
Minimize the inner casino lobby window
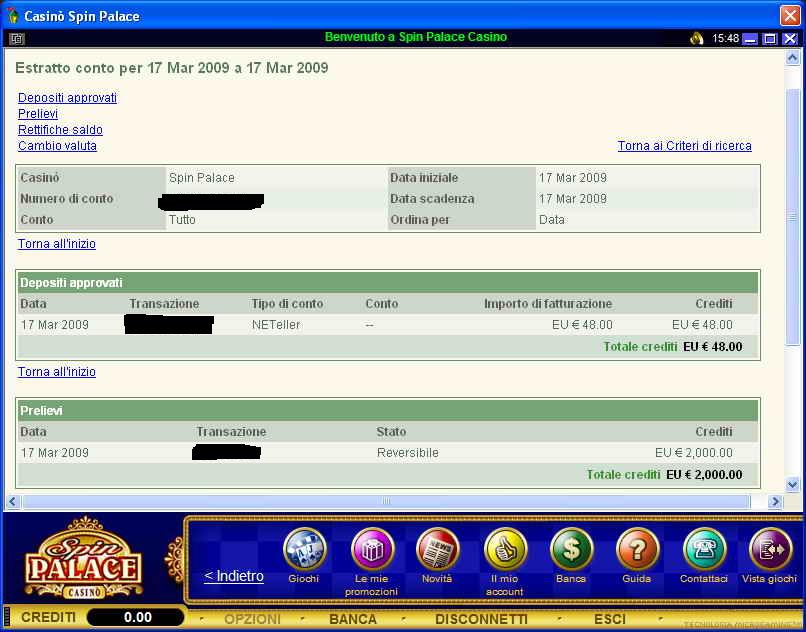(x=750, y=39)
